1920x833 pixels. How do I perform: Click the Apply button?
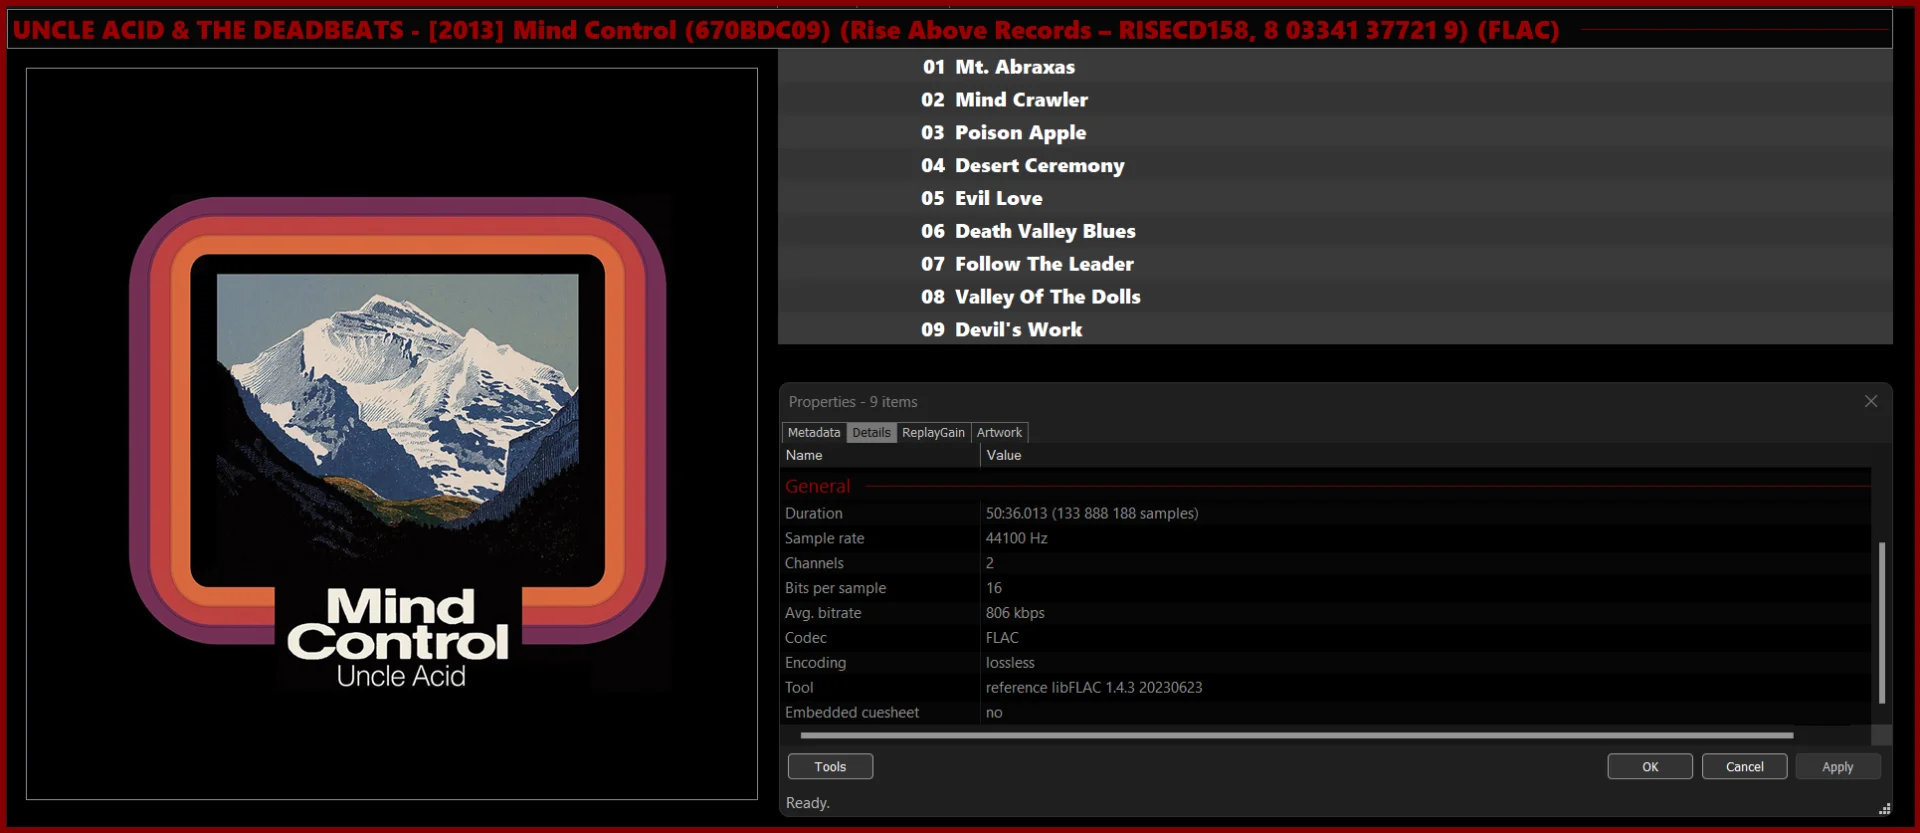tap(1837, 766)
